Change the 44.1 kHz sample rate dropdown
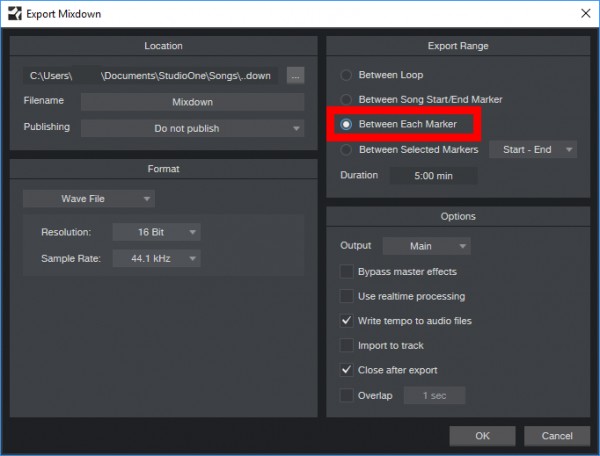 [155, 258]
